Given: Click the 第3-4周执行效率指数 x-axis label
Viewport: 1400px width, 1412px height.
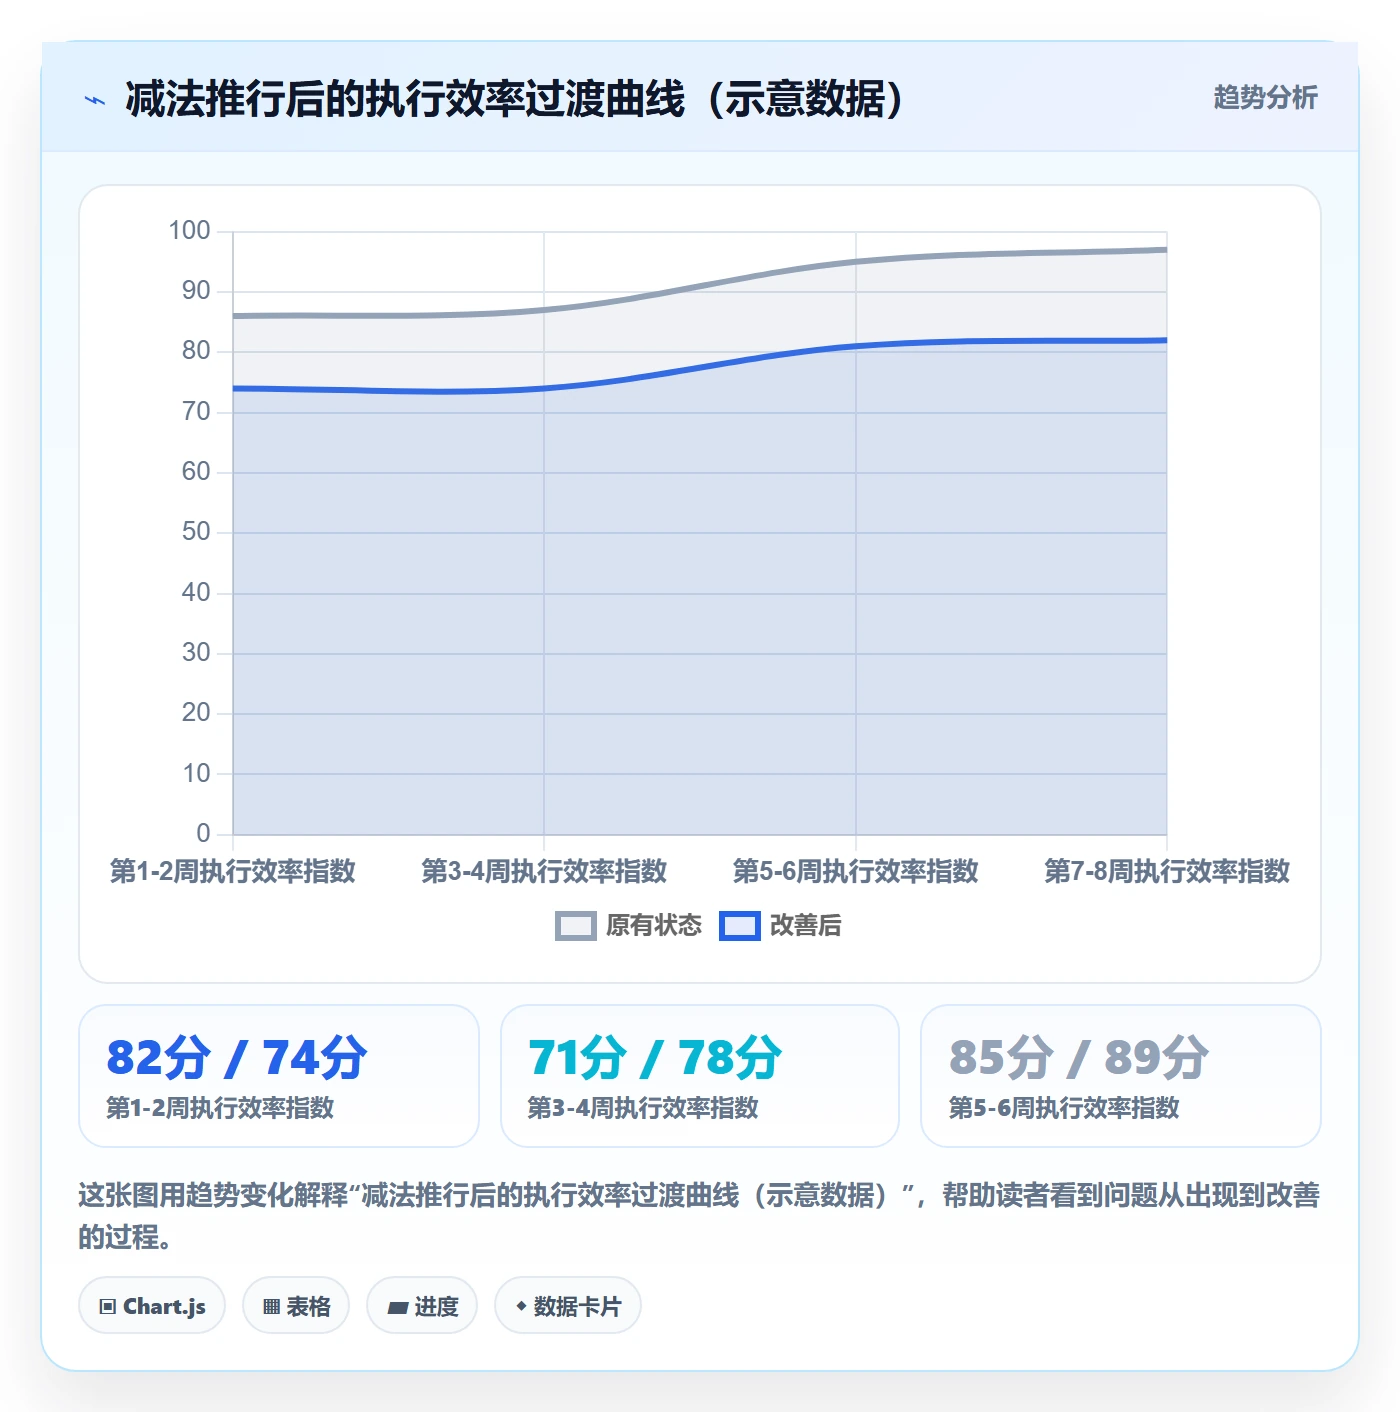Looking at the screenshot, I should tap(544, 871).
